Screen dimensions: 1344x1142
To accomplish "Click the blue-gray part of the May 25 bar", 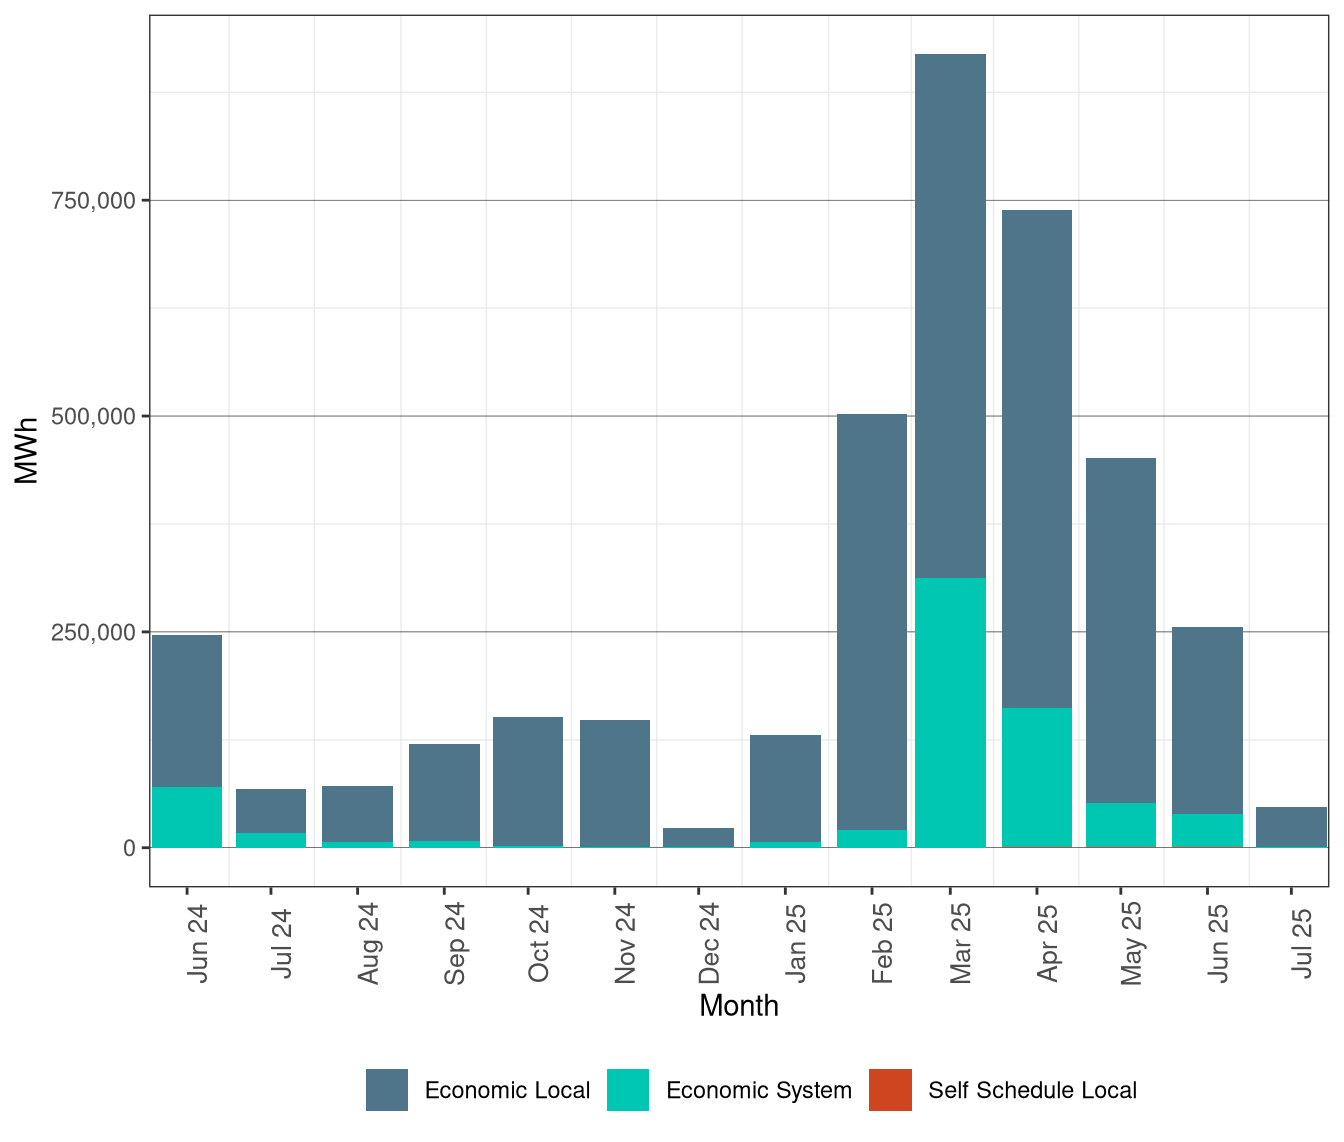I will 1121,630.
